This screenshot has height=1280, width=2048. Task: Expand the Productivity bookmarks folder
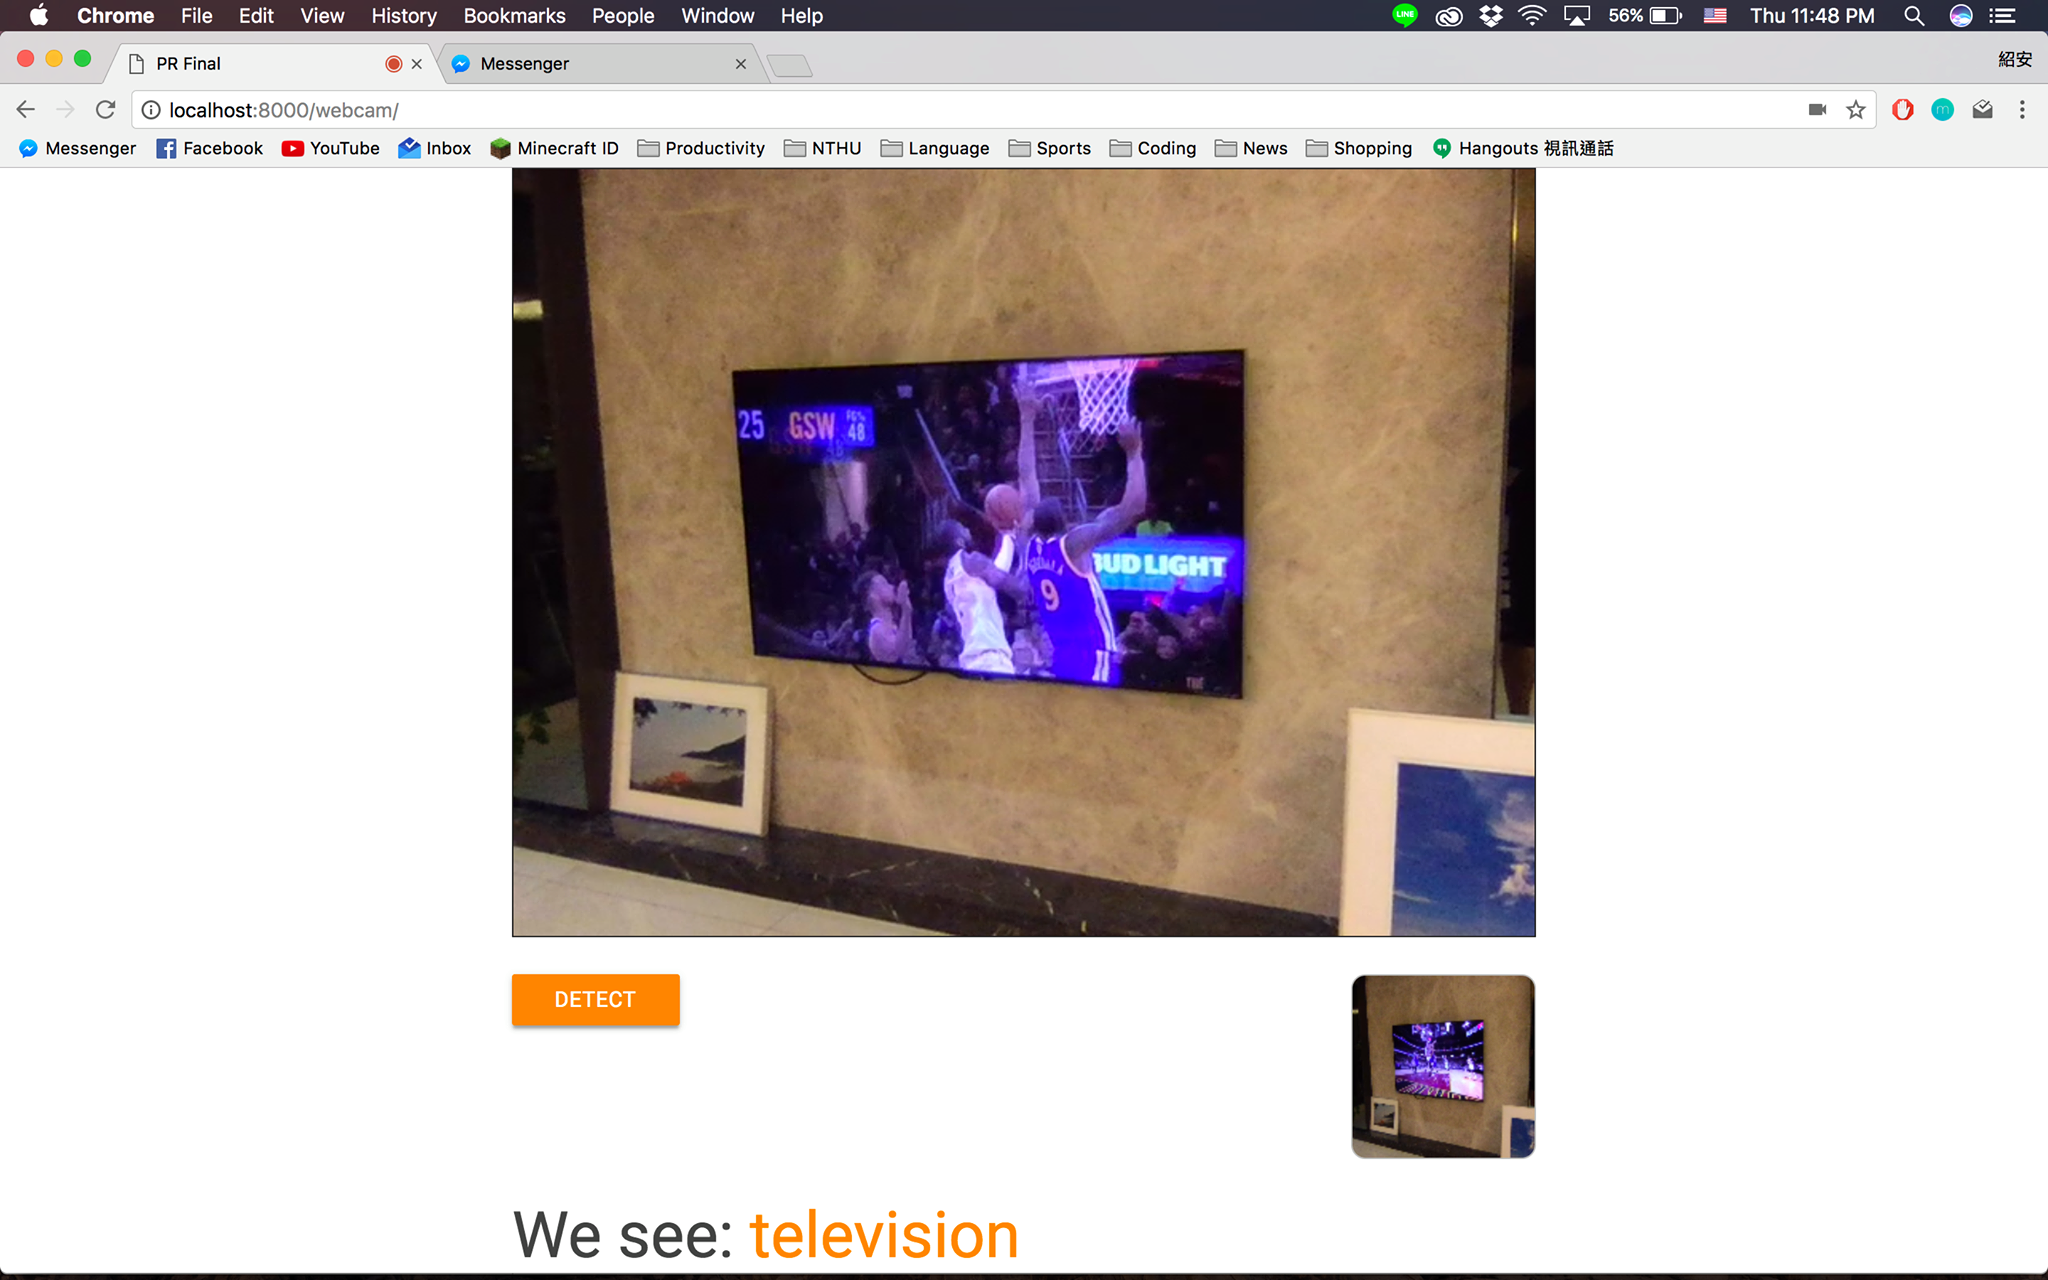(x=701, y=148)
